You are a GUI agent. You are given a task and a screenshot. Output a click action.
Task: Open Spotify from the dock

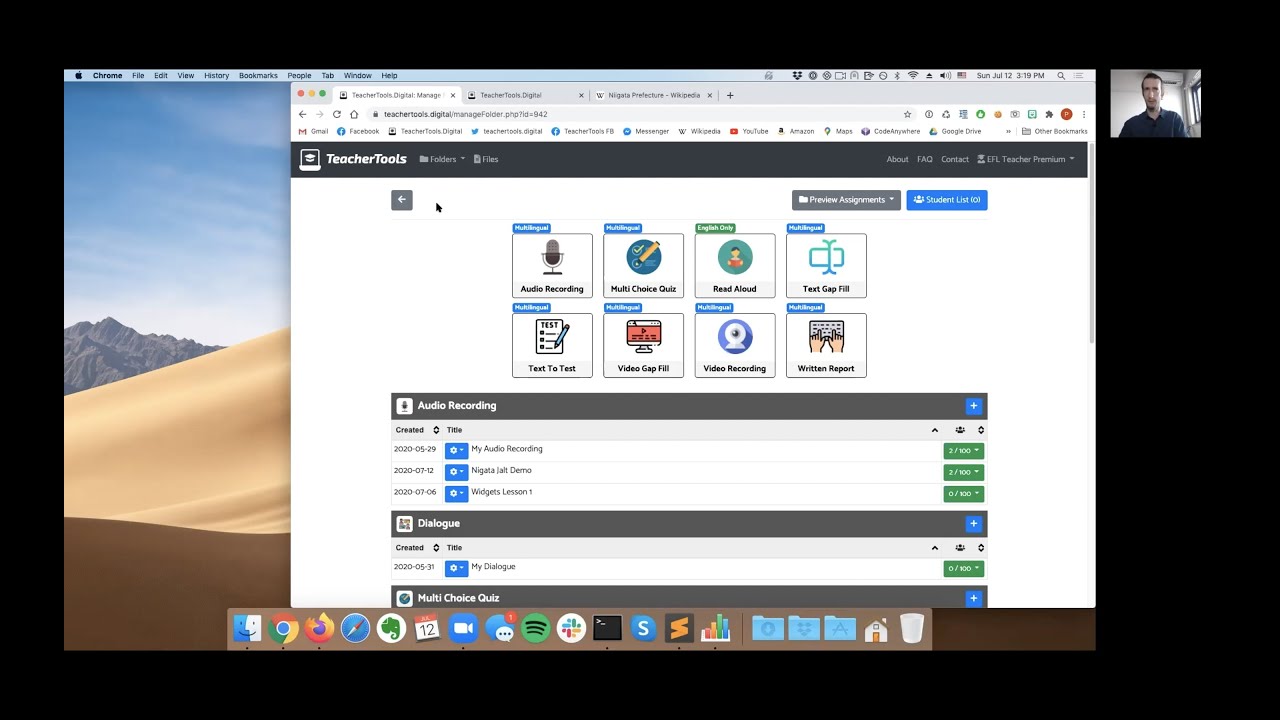(x=536, y=628)
